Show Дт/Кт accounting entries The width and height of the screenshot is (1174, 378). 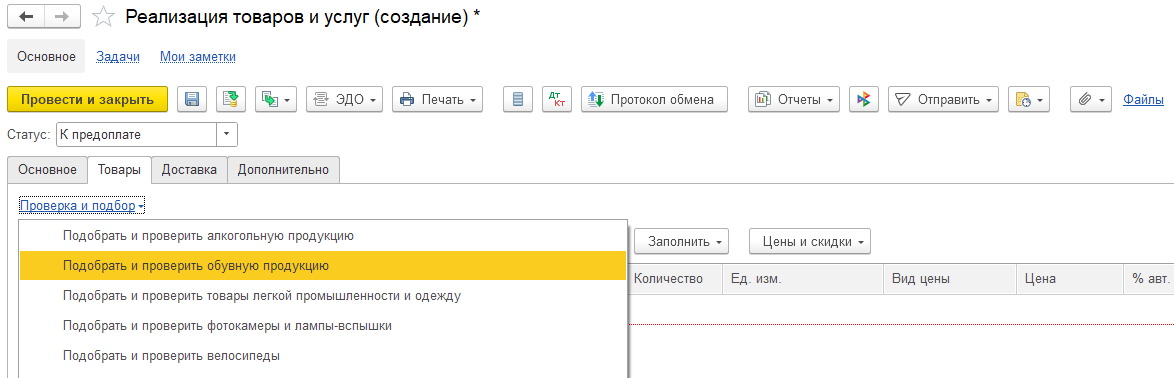click(556, 99)
